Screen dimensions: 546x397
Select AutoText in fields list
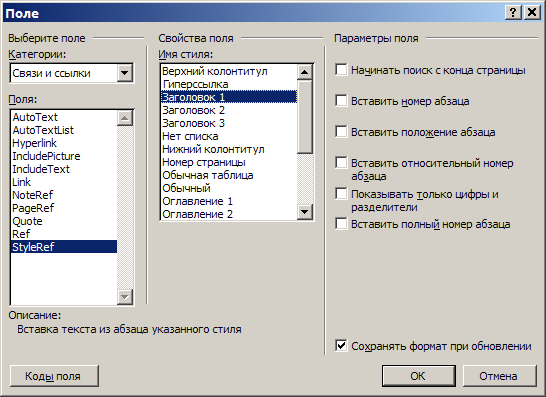[64, 117]
